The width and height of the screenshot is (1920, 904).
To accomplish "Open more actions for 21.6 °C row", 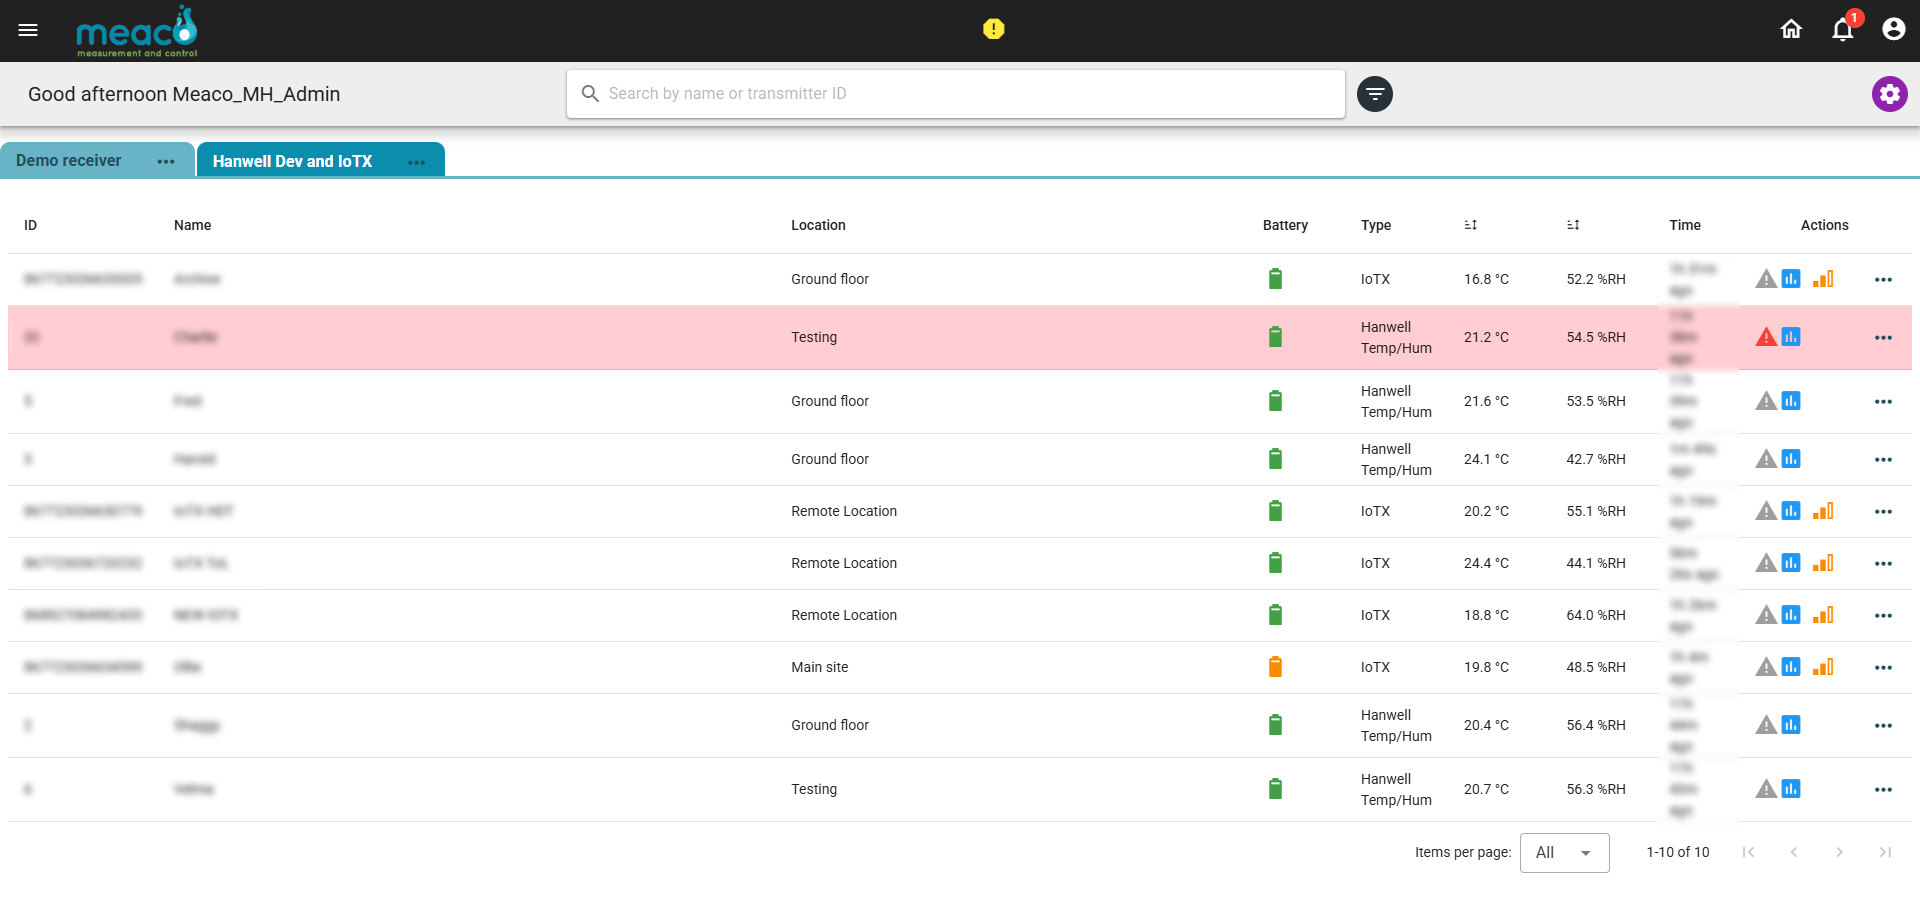I will point(1883,401).
